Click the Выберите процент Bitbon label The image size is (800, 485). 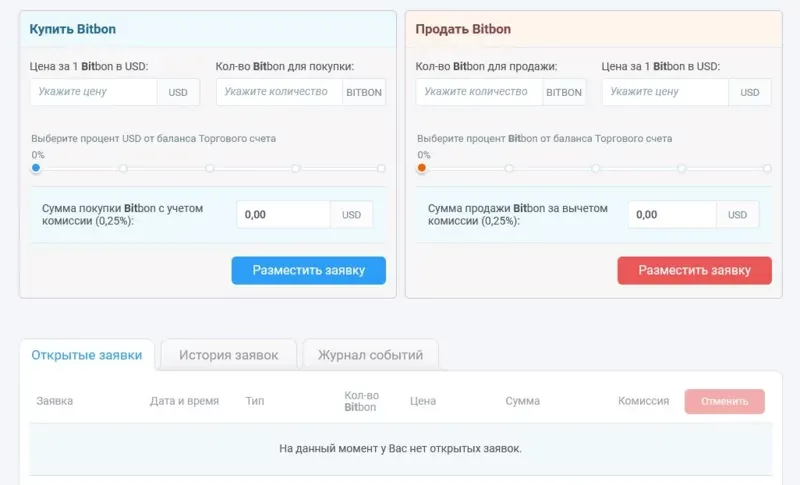pyautogui.click(x=544, y=139)
